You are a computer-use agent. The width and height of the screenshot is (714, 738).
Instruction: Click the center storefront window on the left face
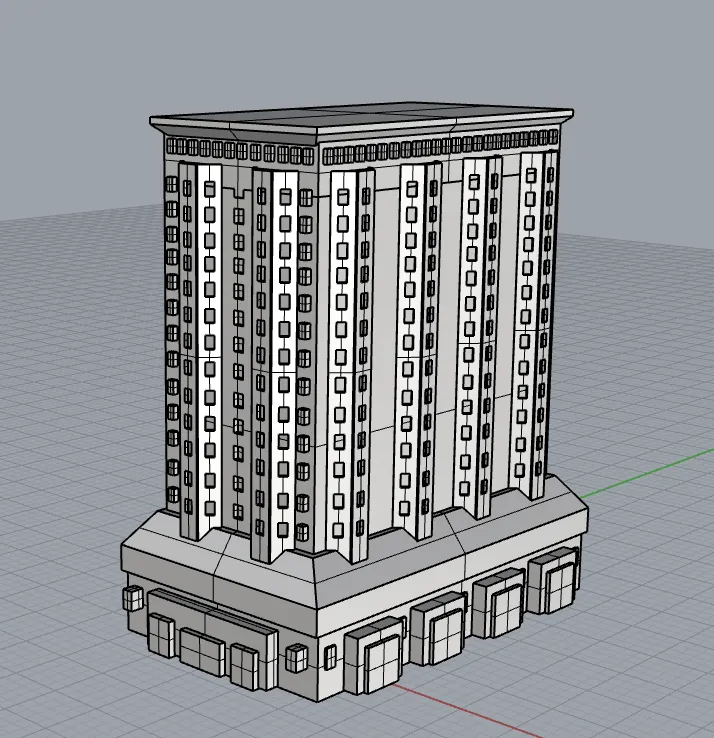tap(203, 653)
